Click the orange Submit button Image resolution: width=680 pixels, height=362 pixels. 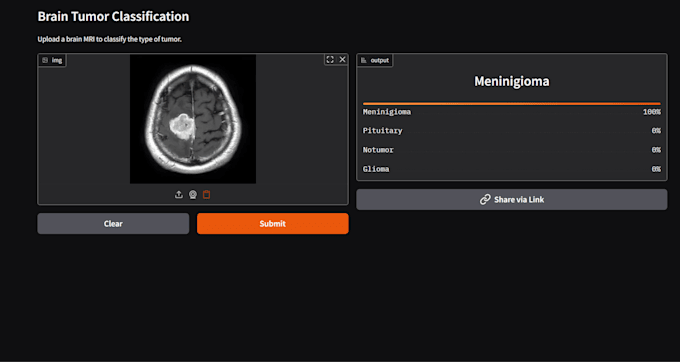click(x=273, y=224)
